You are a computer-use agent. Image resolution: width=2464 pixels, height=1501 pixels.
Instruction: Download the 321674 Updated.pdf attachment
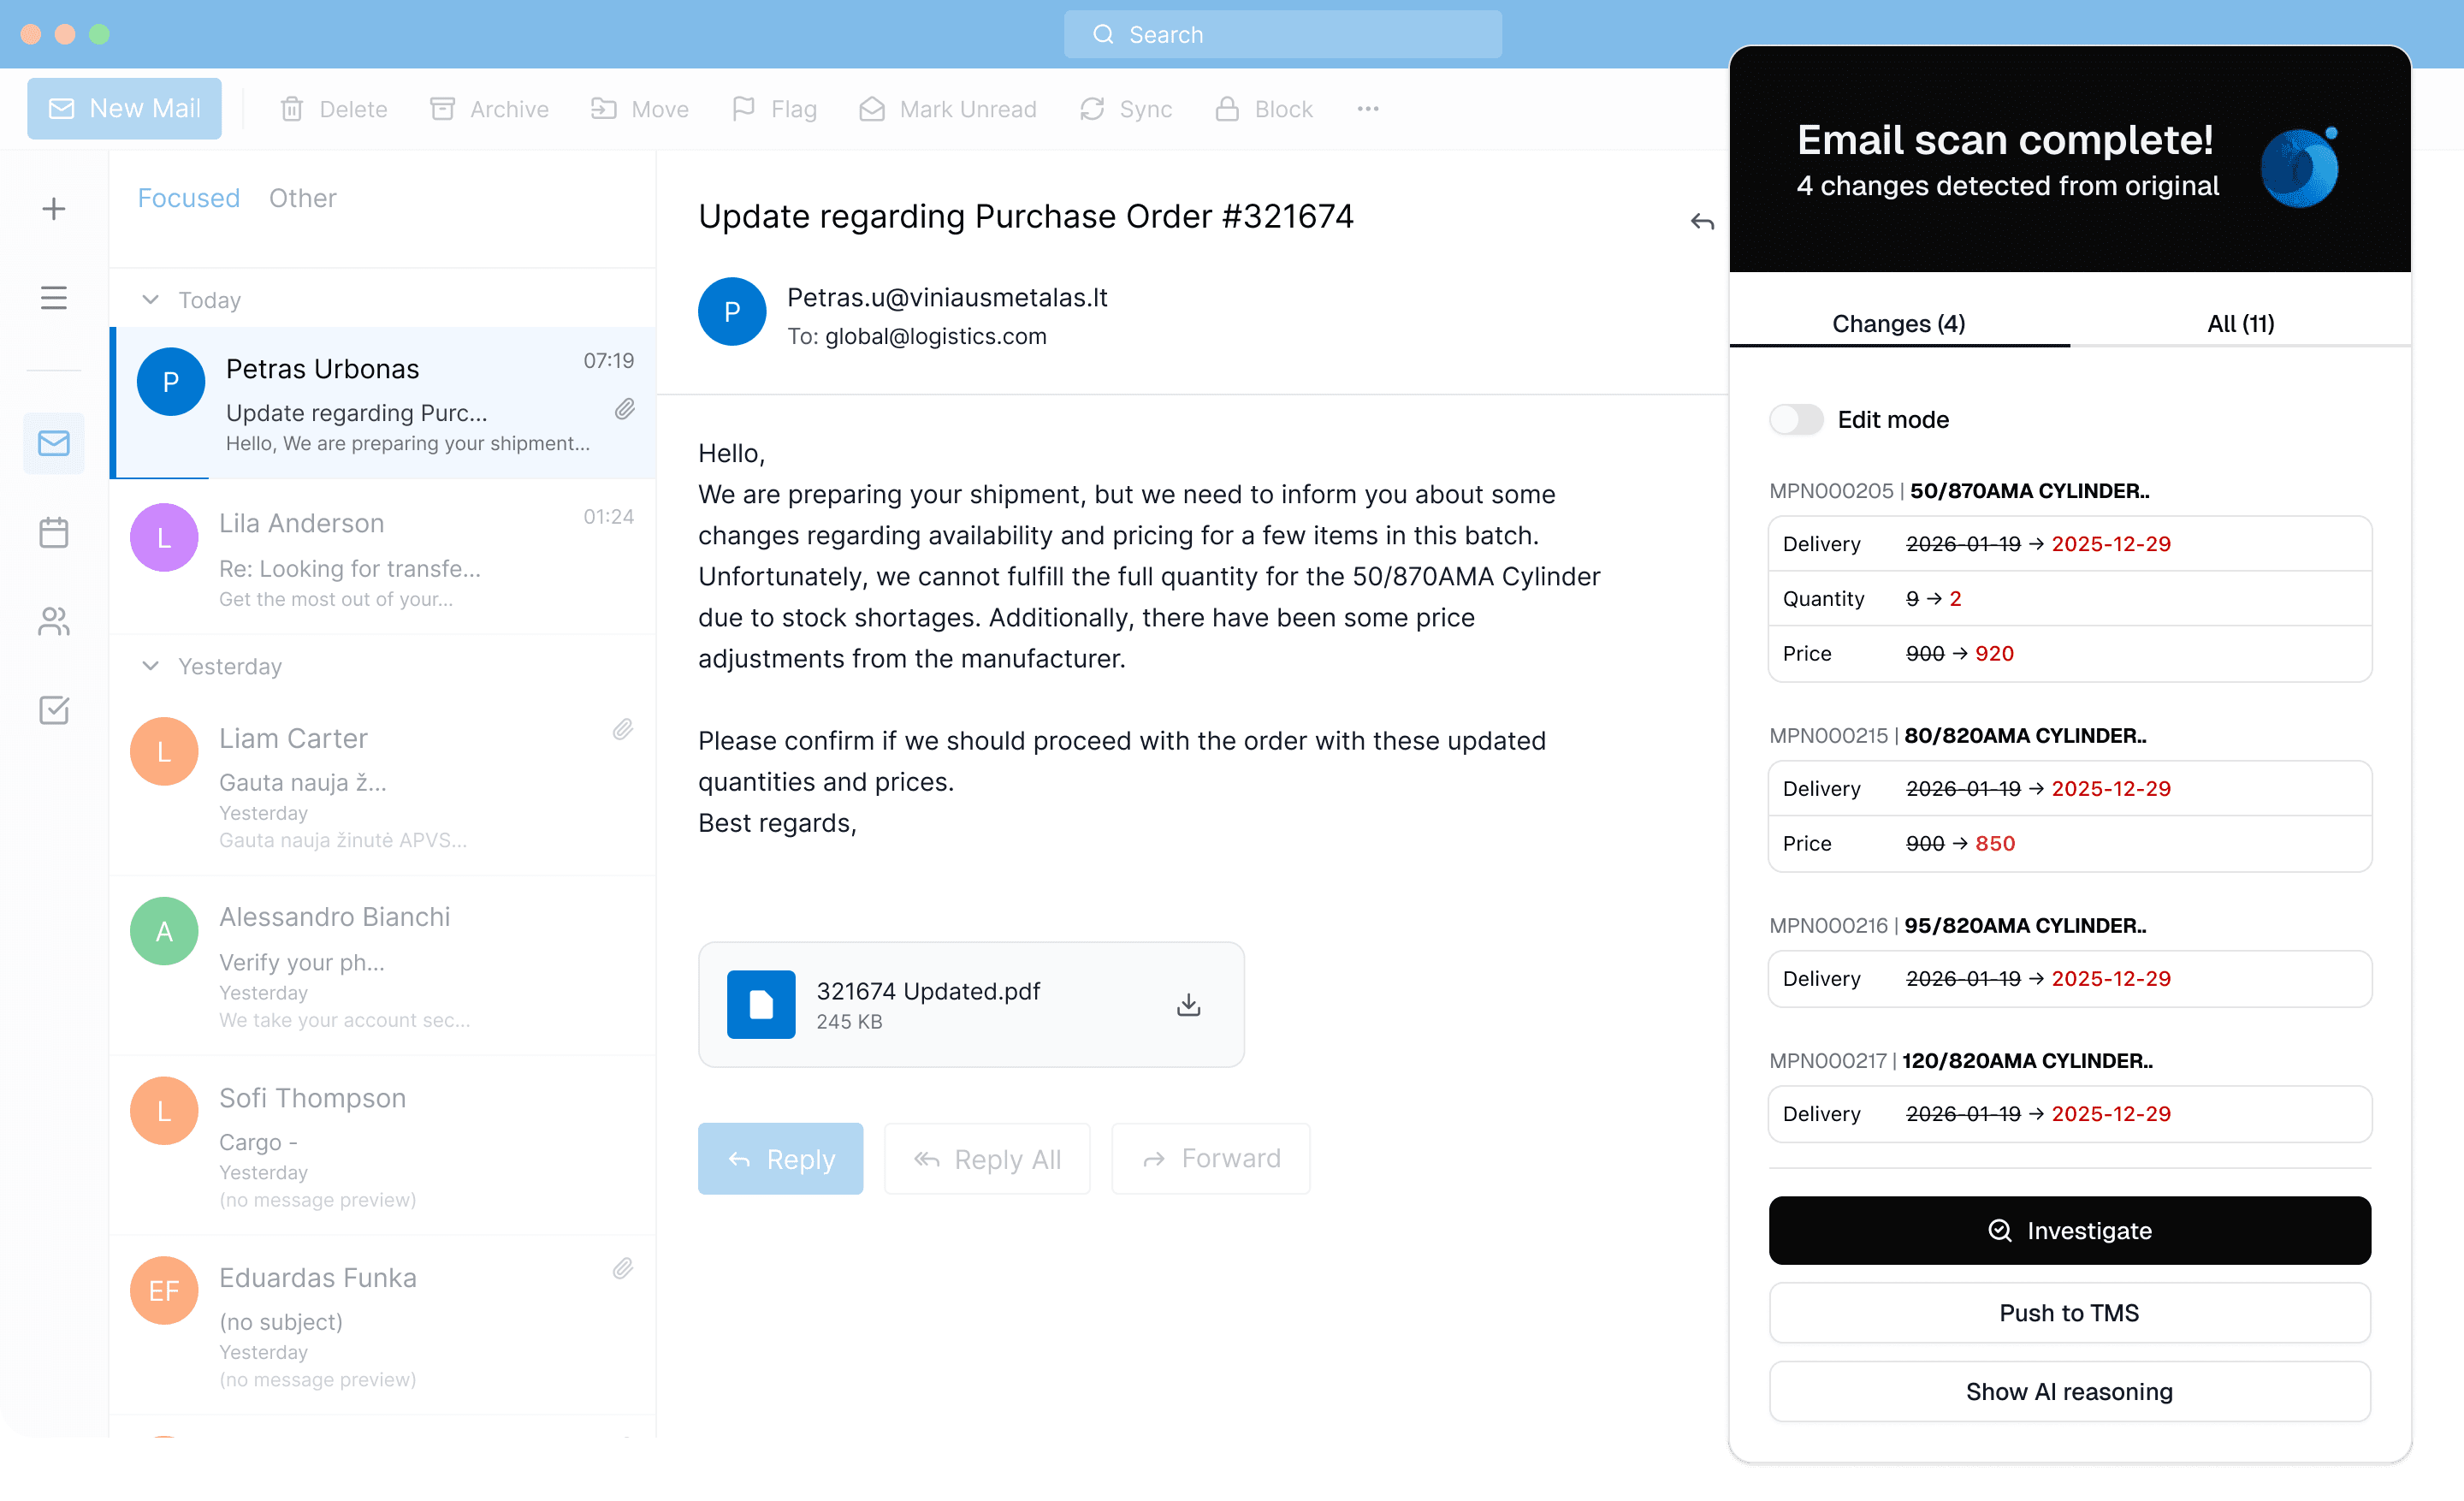click(x=1188, y=1004)
